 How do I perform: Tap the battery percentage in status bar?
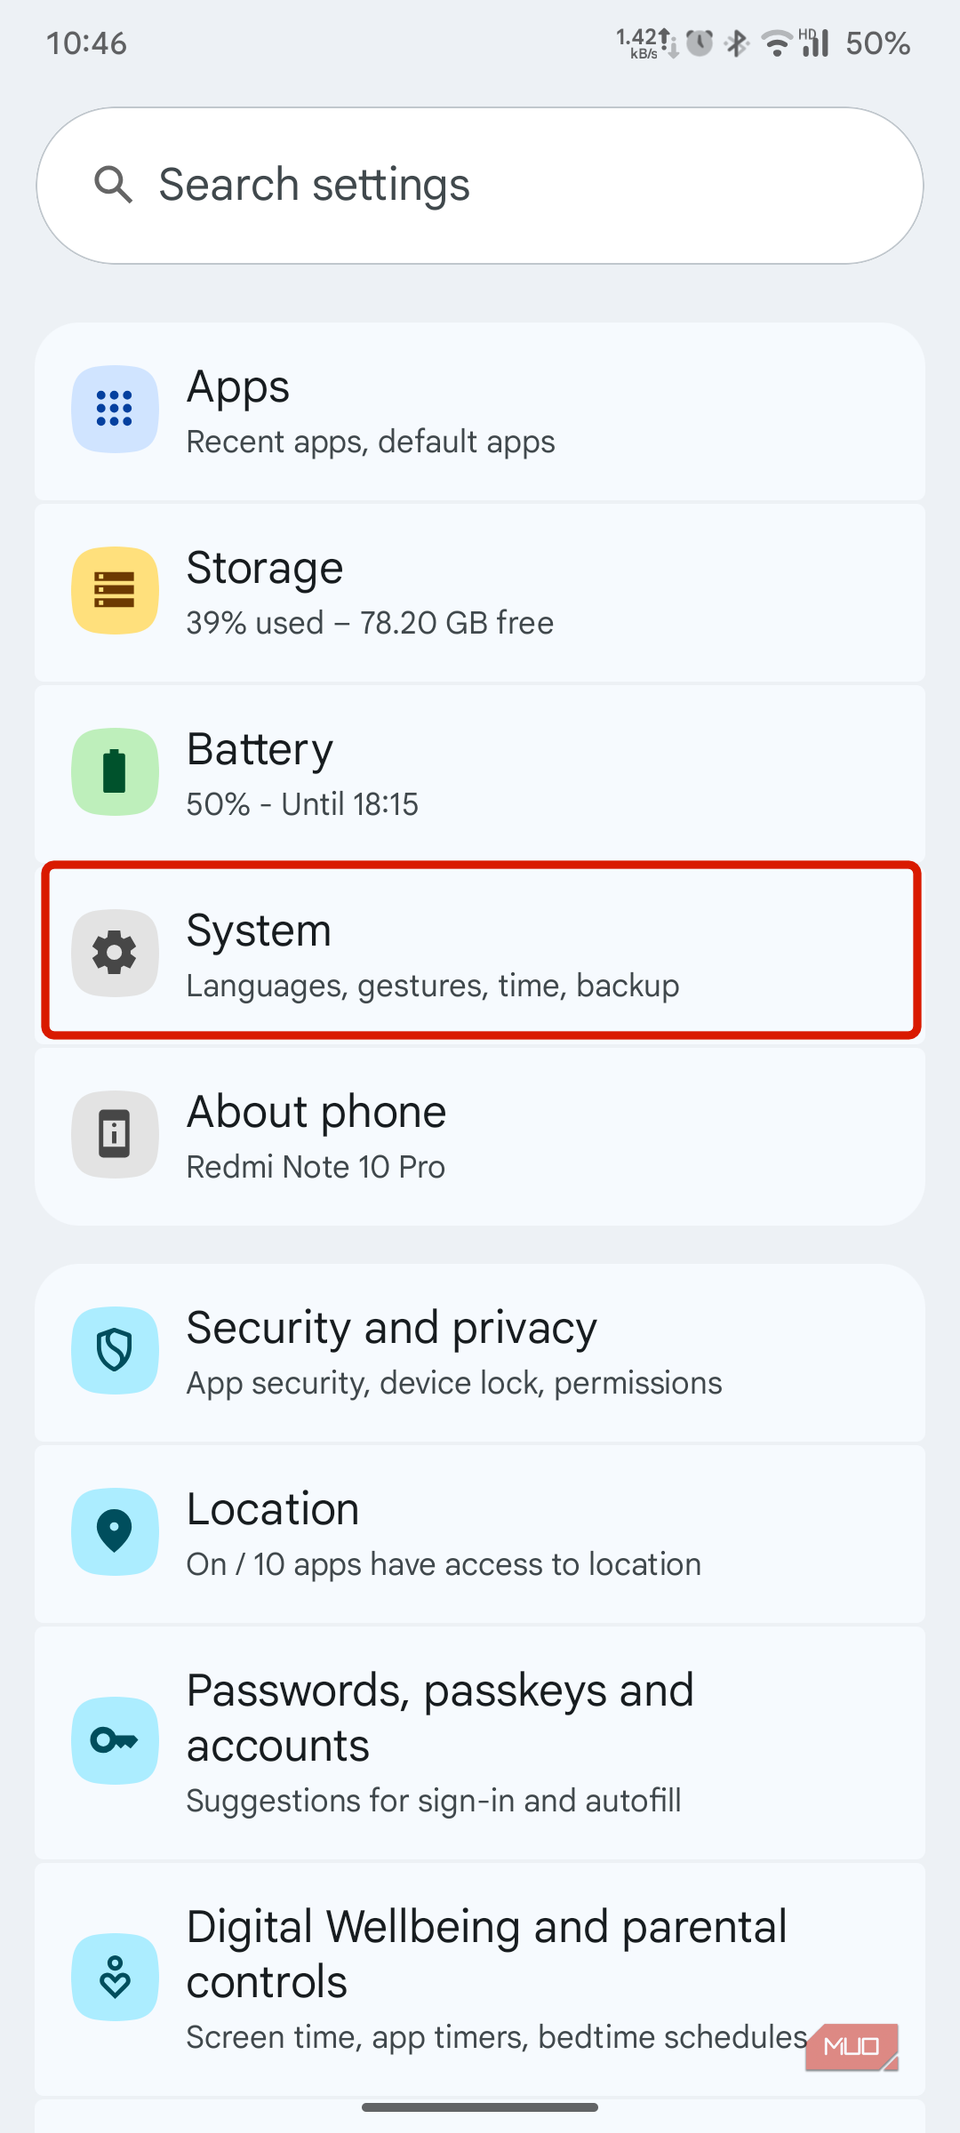[877, 44]
